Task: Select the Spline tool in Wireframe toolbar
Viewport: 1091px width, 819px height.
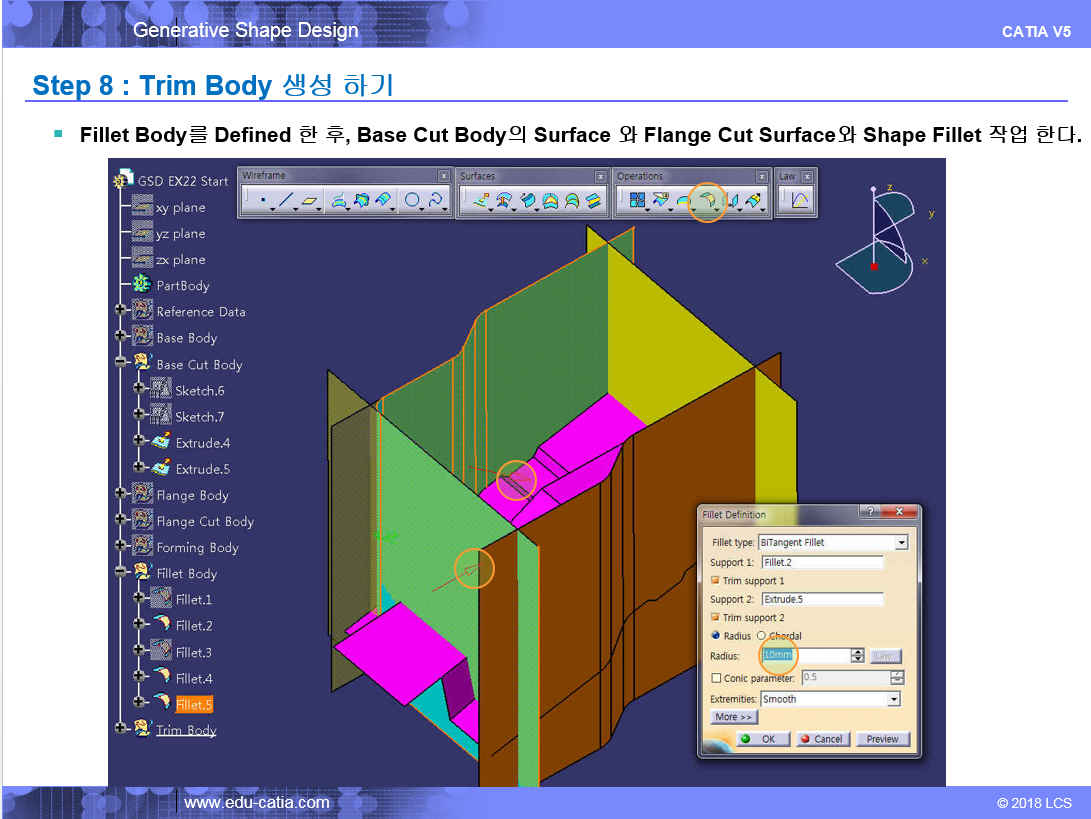Action: click(436, 200)
